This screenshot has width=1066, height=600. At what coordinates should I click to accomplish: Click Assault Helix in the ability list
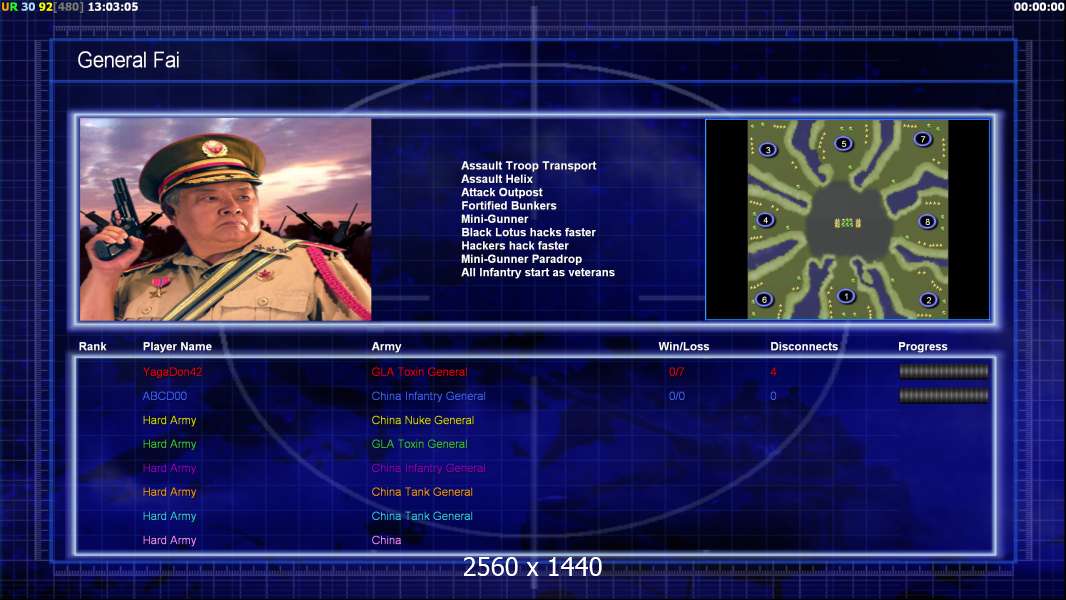pyautogui.click(x=497, y=179)
